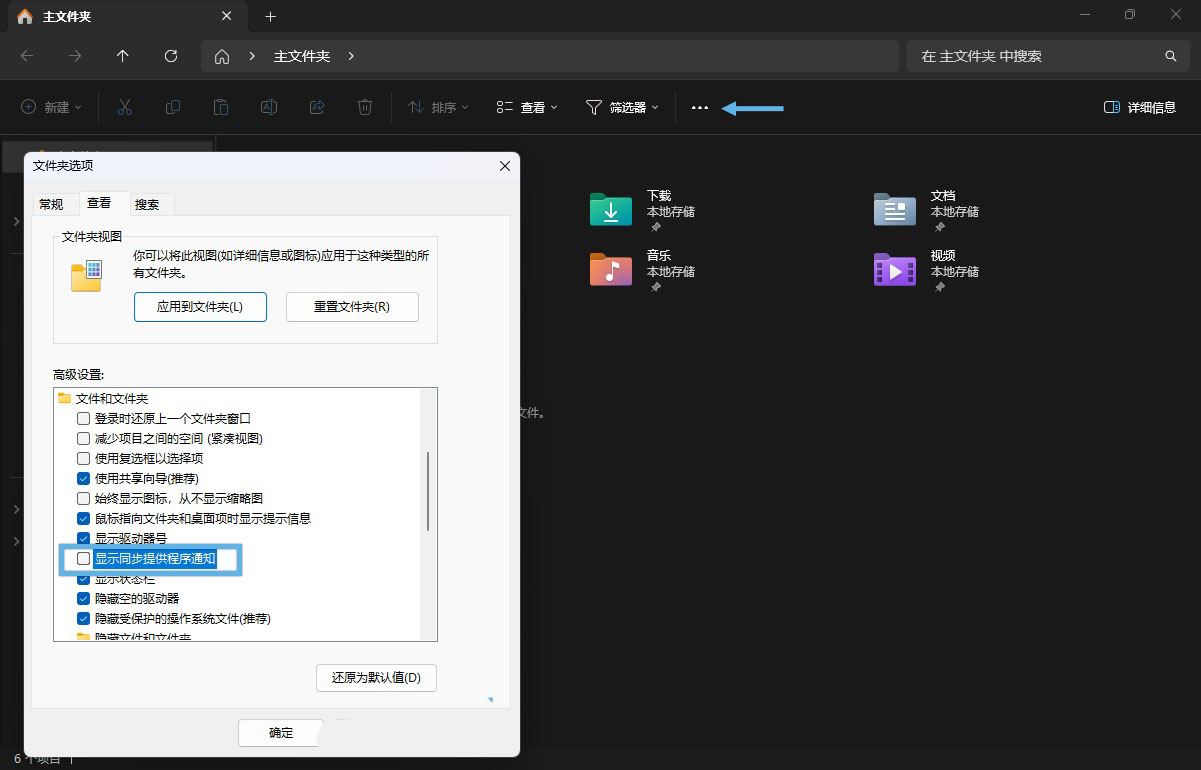
Task: Open the 下载 downloads folder
Action: 611,210
